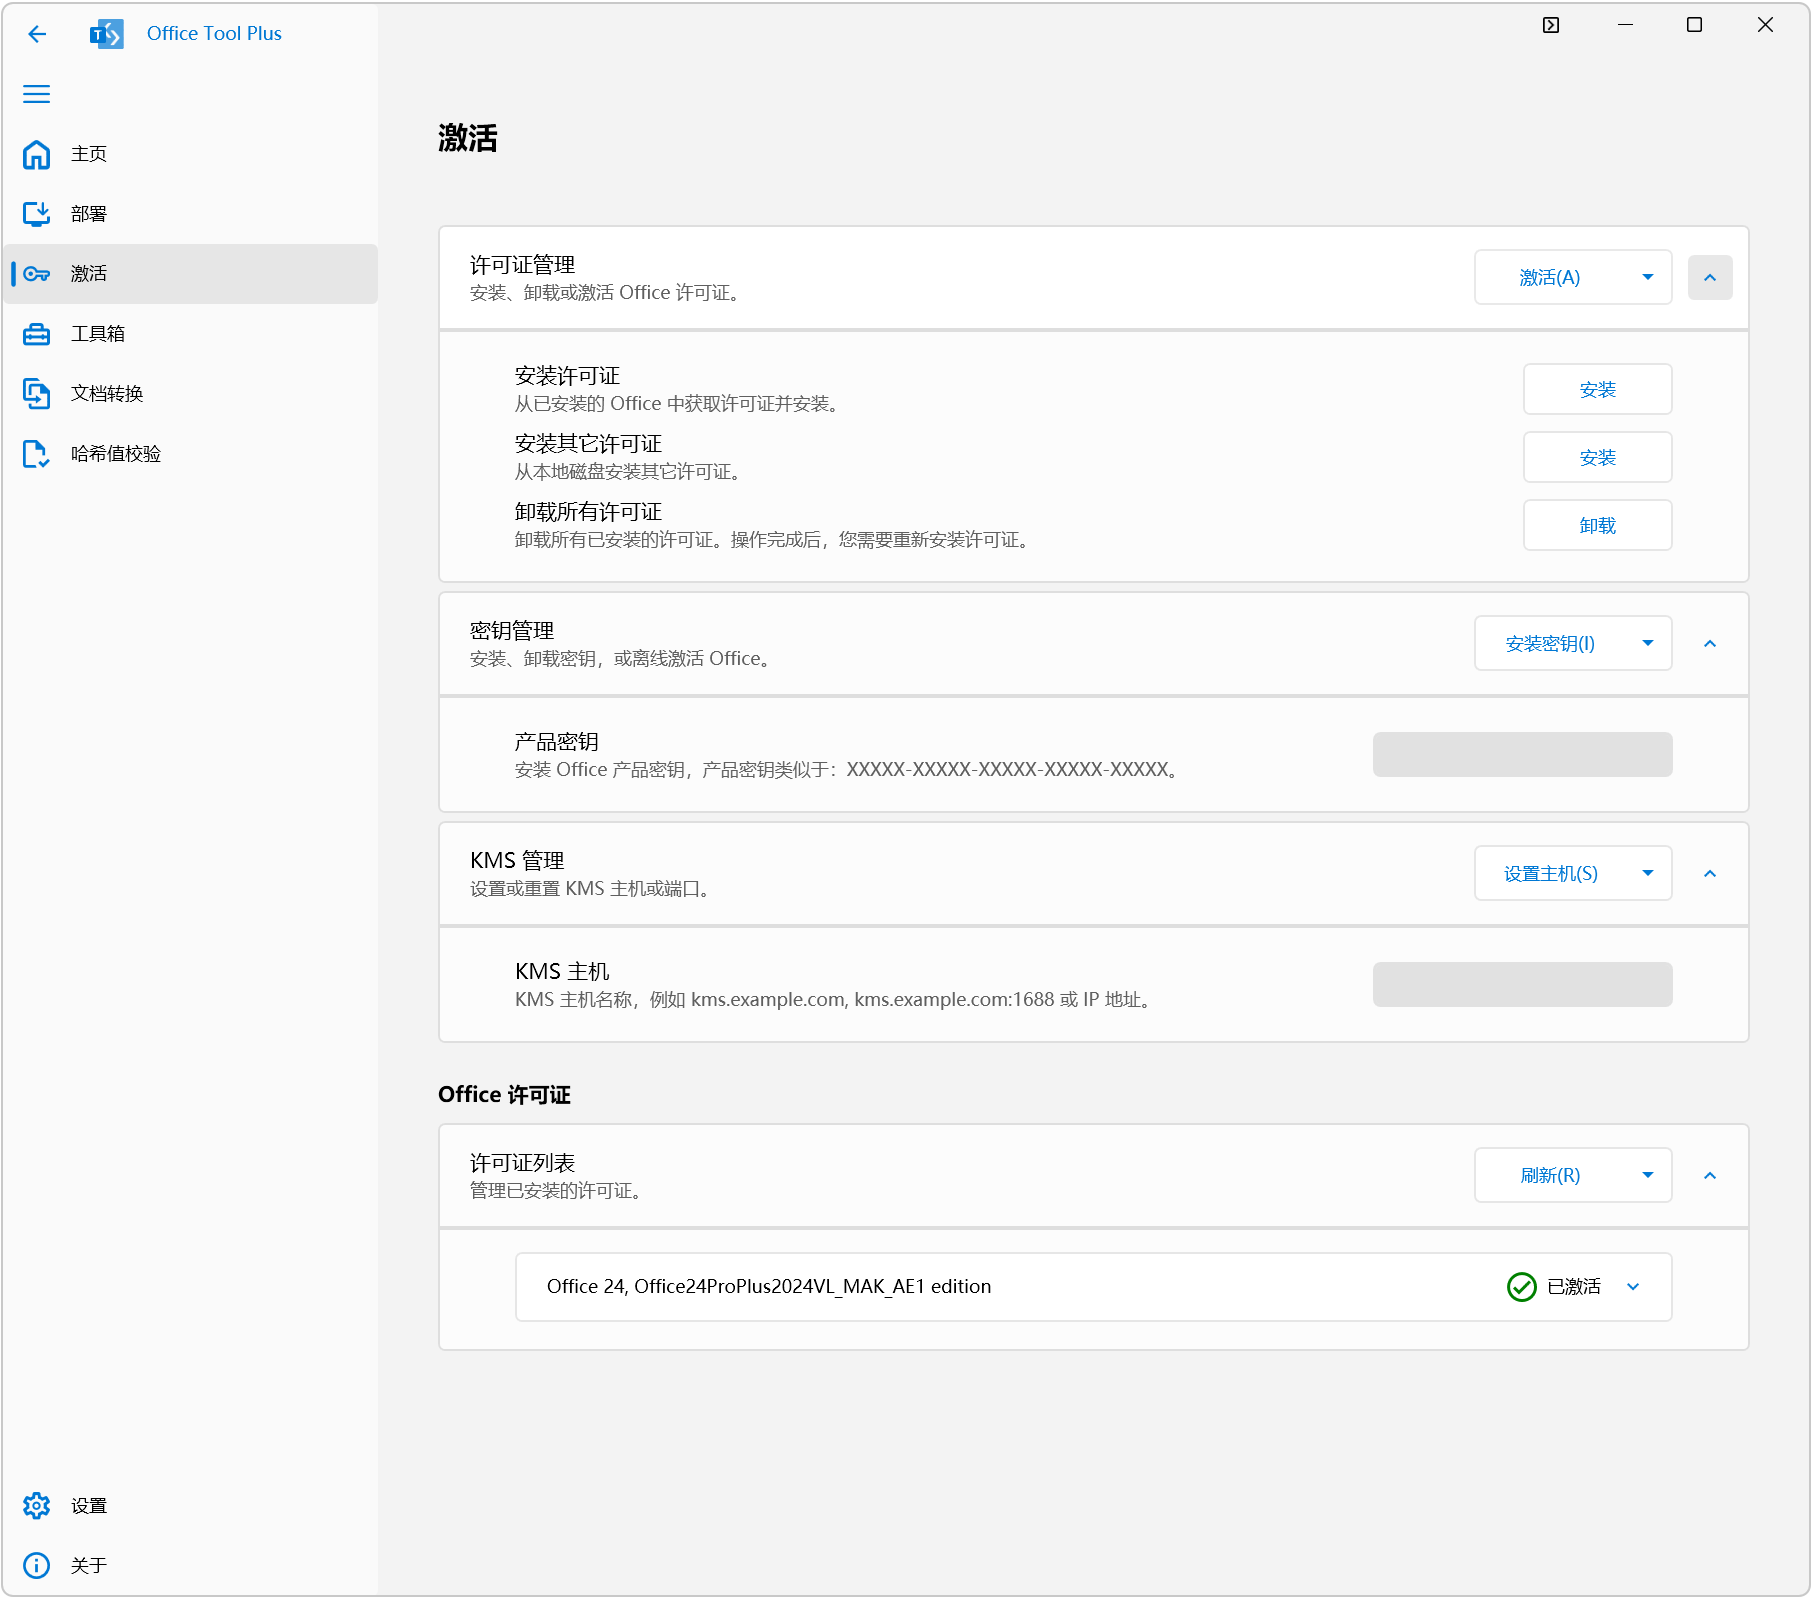Close the Office Tool Plus window

click(x=1765, y=25)
